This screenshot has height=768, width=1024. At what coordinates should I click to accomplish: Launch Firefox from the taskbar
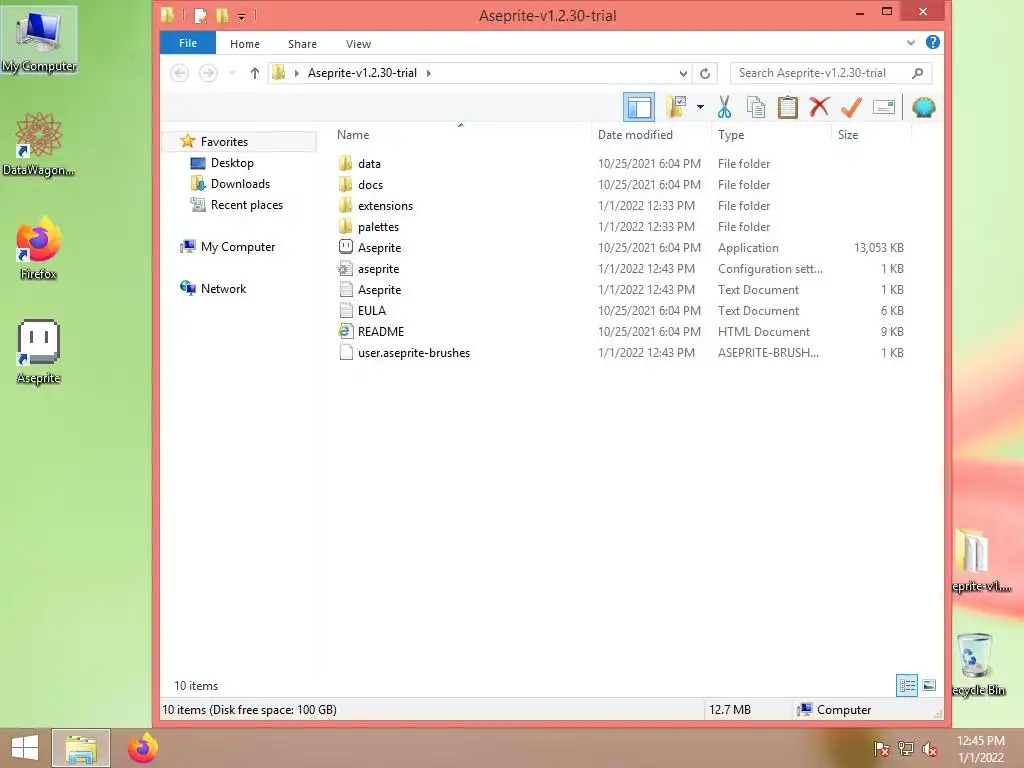point(143,748)
